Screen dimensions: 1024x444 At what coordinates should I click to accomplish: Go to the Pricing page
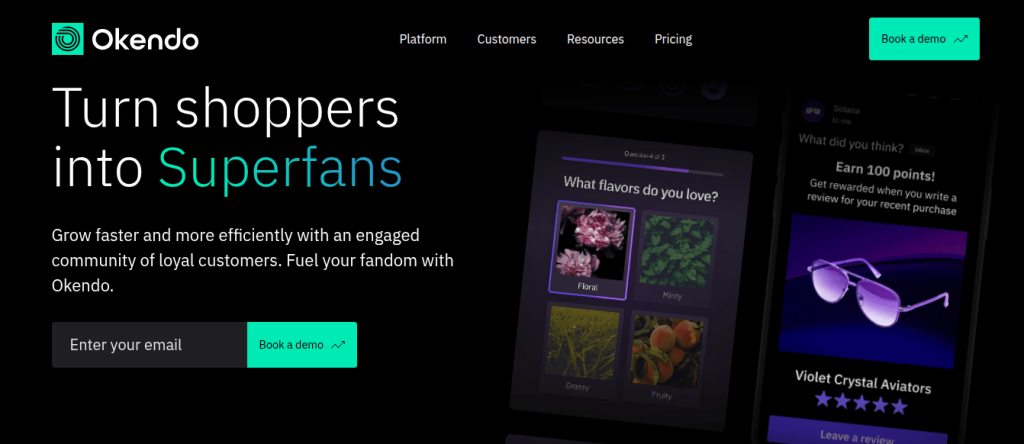coord(673,39)
